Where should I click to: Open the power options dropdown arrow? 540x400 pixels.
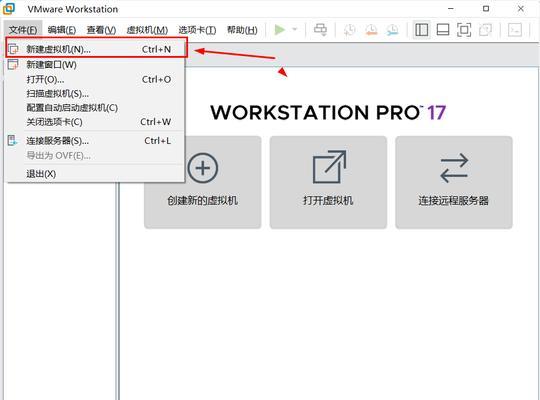(295, 30)
